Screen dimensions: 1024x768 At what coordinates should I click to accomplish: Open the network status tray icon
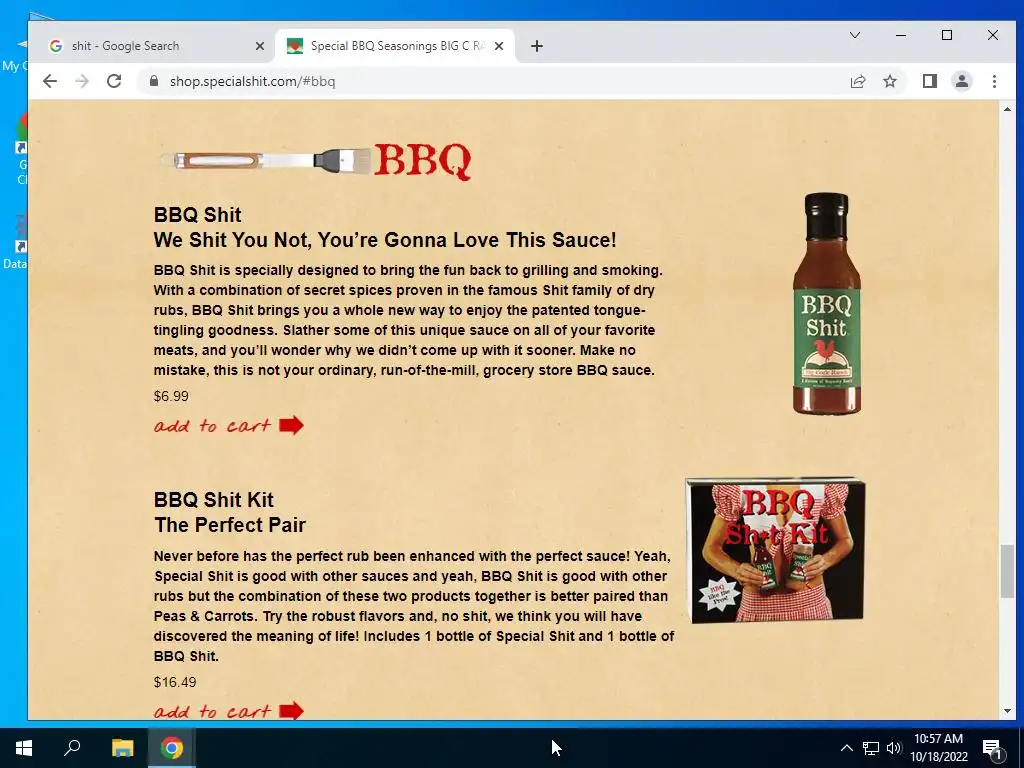tap(871, 748)
